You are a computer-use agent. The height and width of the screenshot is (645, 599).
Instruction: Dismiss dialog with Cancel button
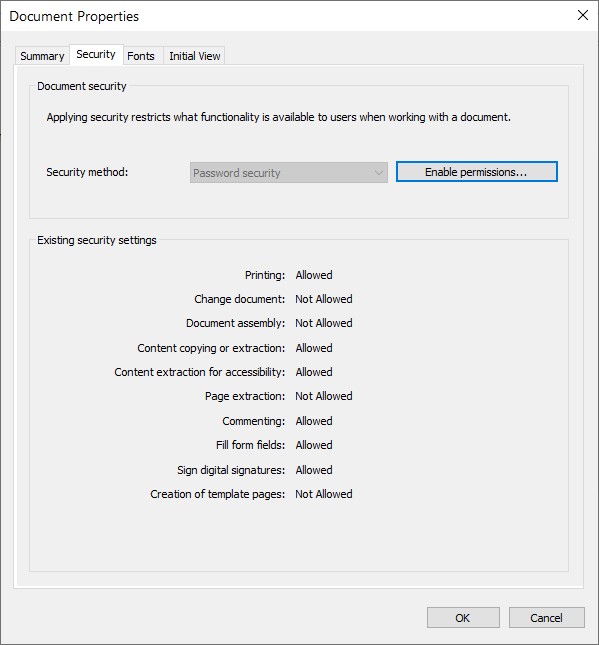546,617
